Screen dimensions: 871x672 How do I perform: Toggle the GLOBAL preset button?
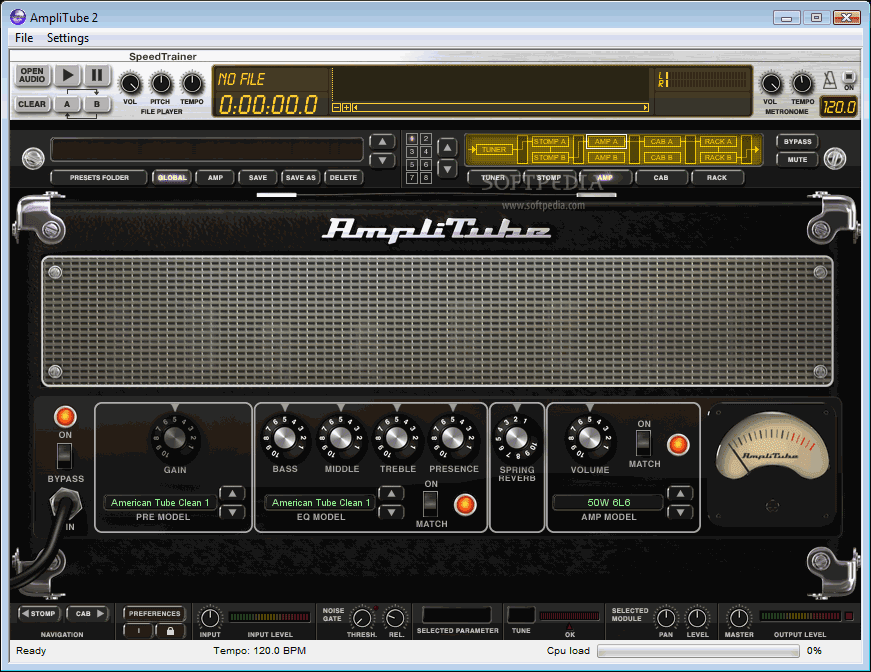[172, 178]
